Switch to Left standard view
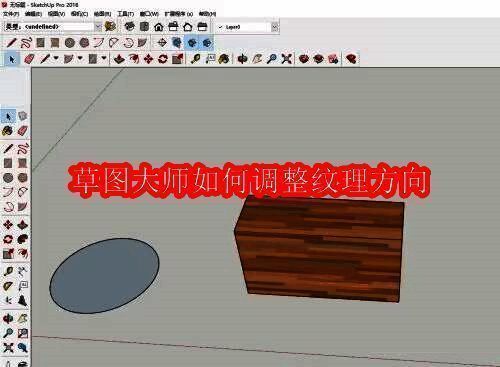The image size is (500, 367). pos(202,27)
